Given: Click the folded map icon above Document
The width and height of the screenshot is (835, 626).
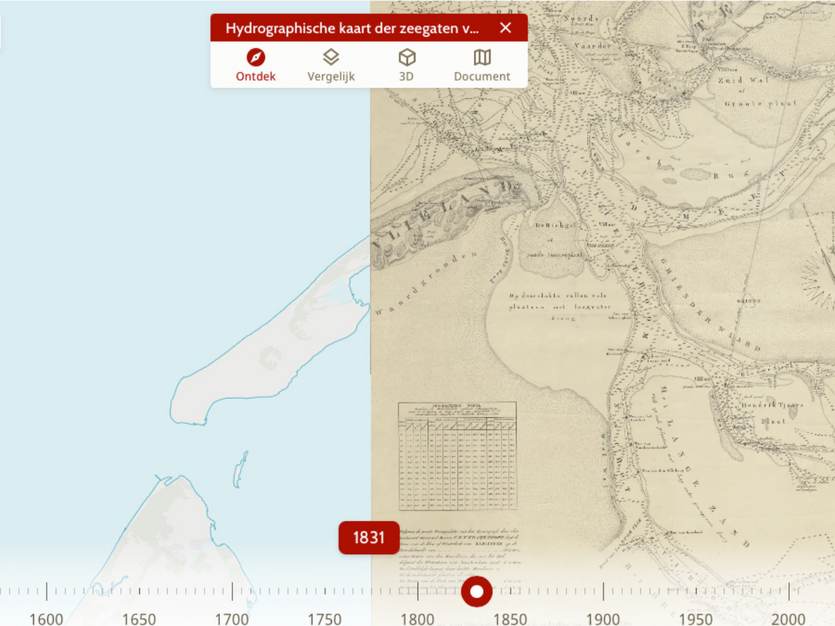Looking at the screenshot, I should click(482, 59).
